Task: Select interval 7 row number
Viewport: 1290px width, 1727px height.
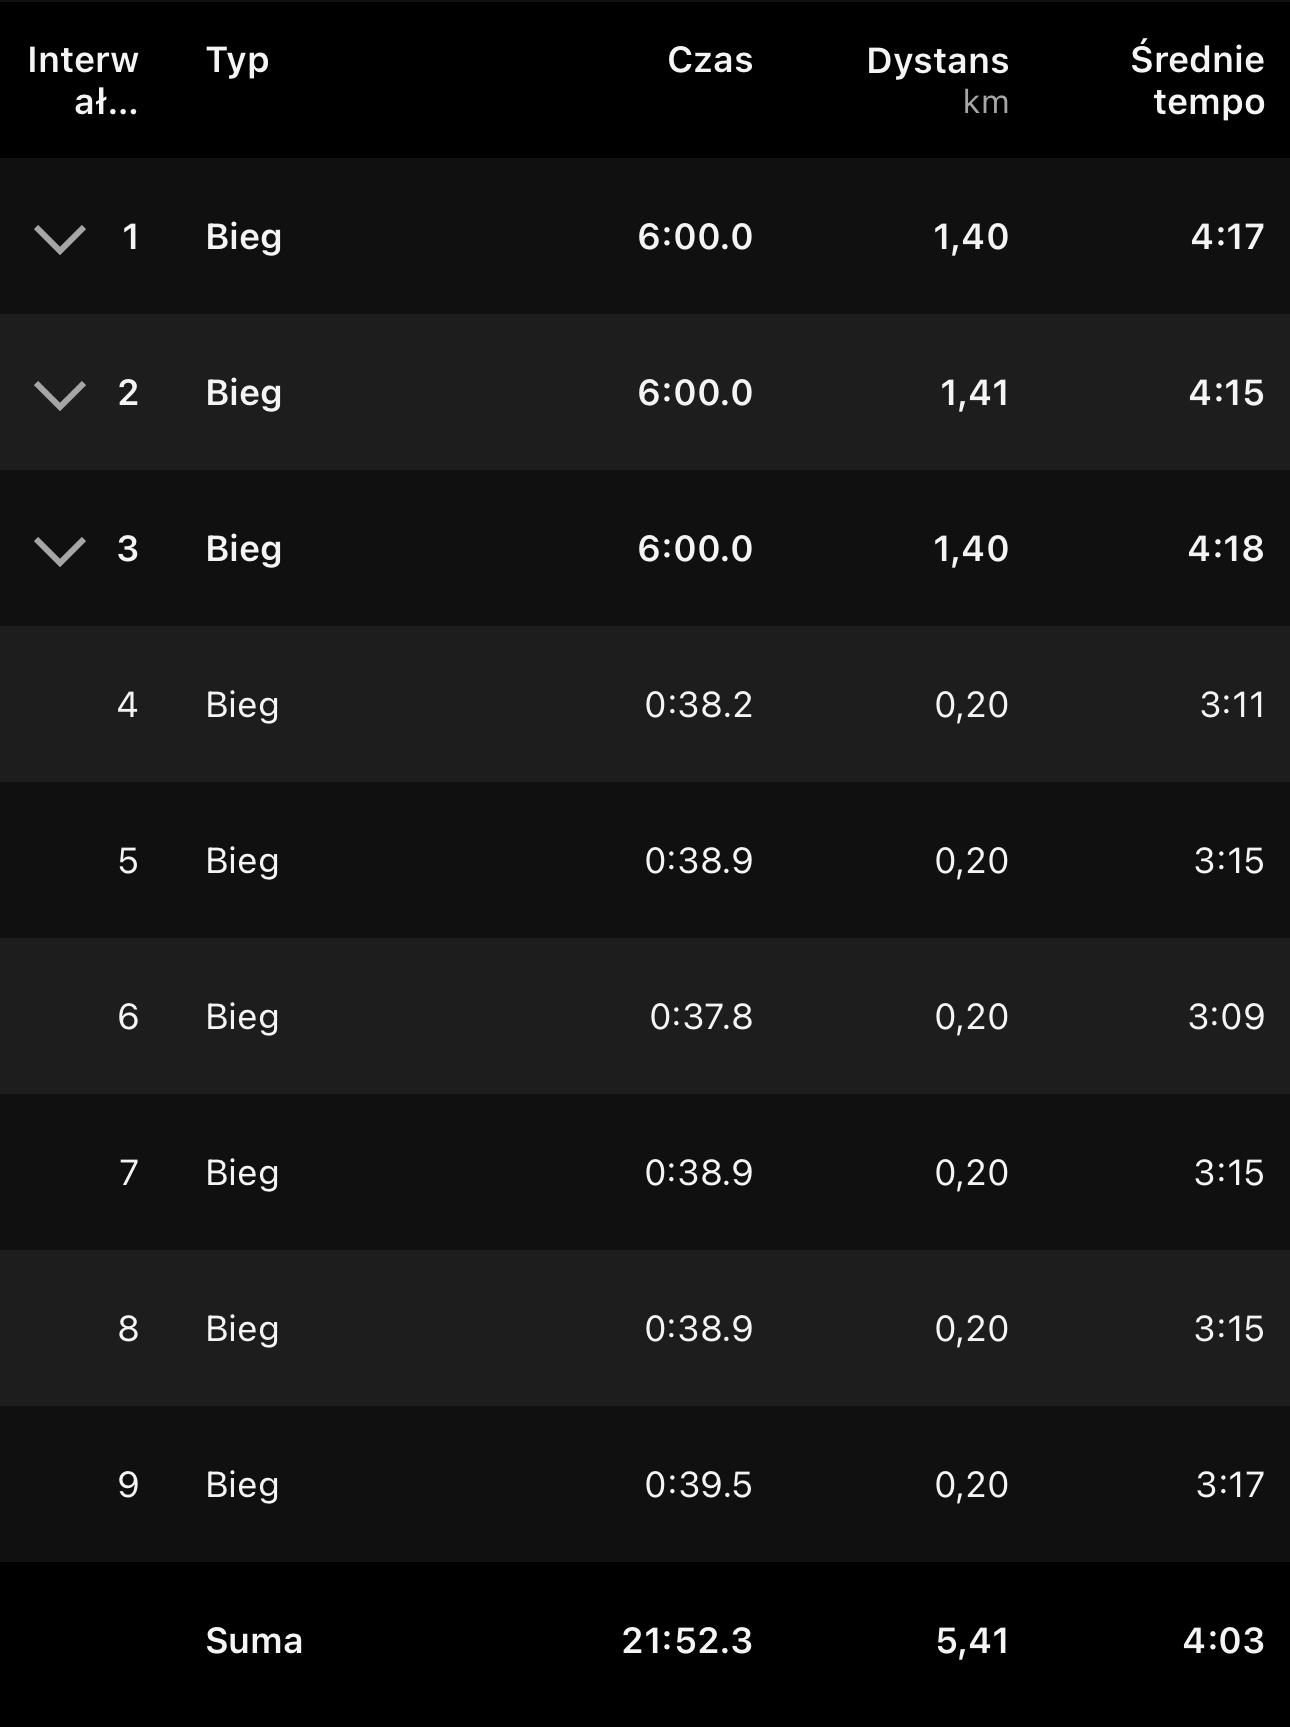Action: coord(128,1173)
